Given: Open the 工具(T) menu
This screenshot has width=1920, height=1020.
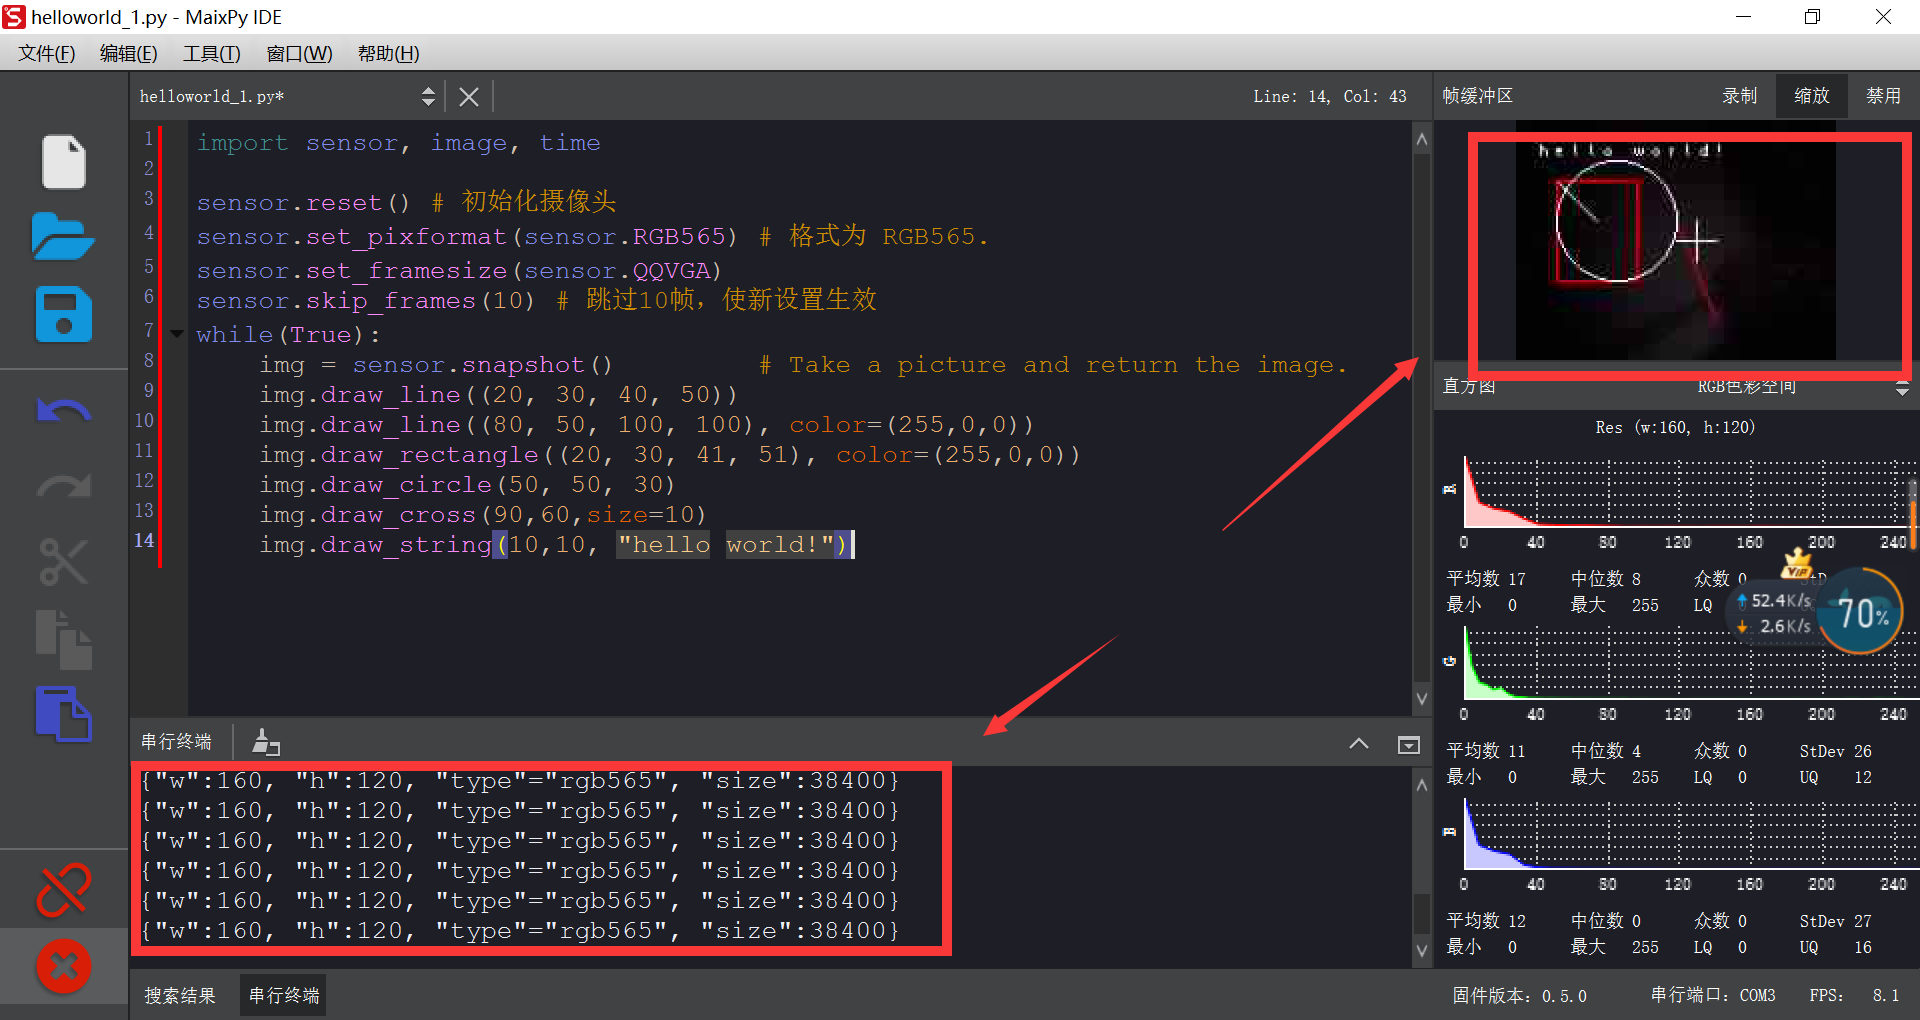Looking at the screenshot, I should (210, 53).
